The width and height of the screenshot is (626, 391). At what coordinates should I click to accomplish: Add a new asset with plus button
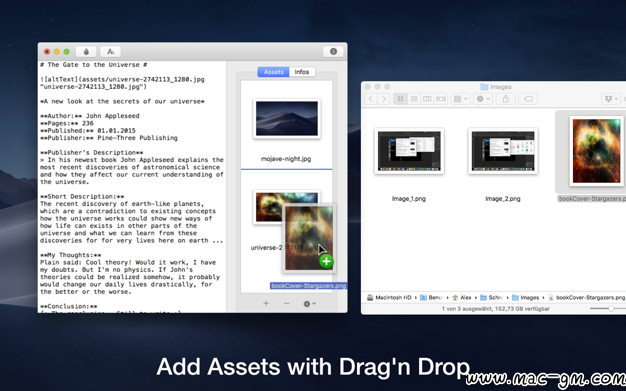click(266, 304)
